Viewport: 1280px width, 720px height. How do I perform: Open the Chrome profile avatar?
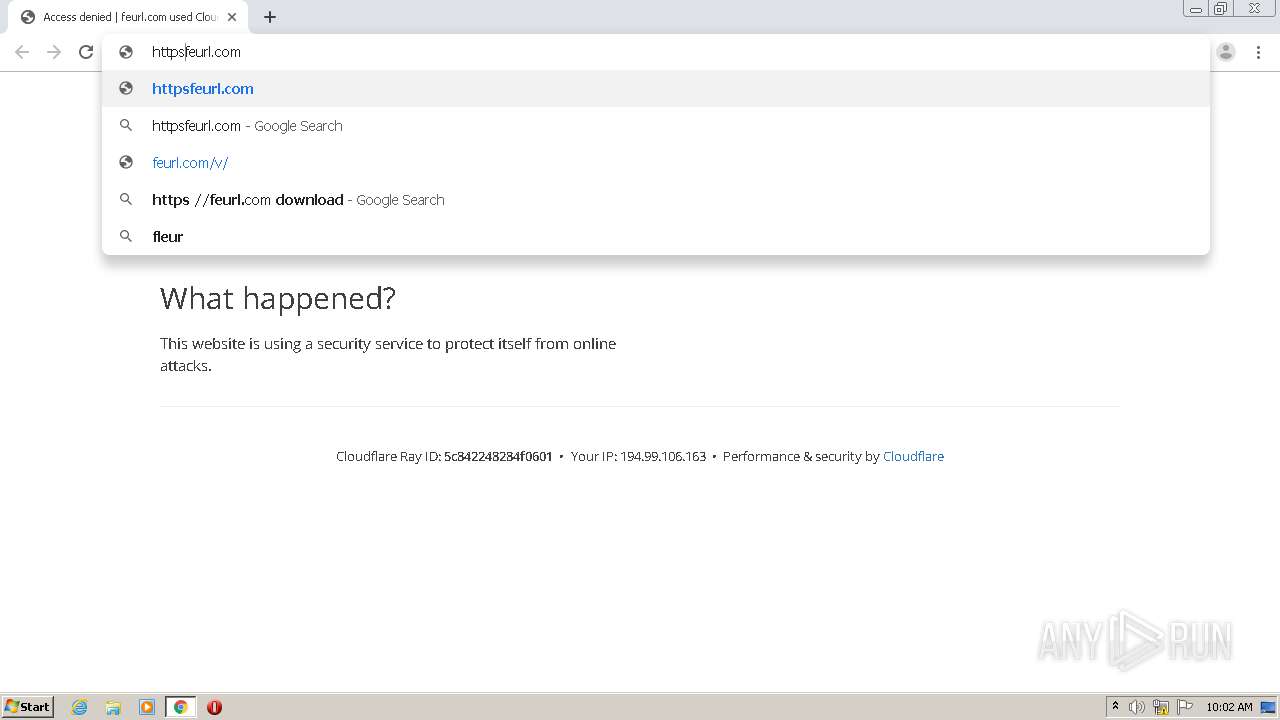1226,52
